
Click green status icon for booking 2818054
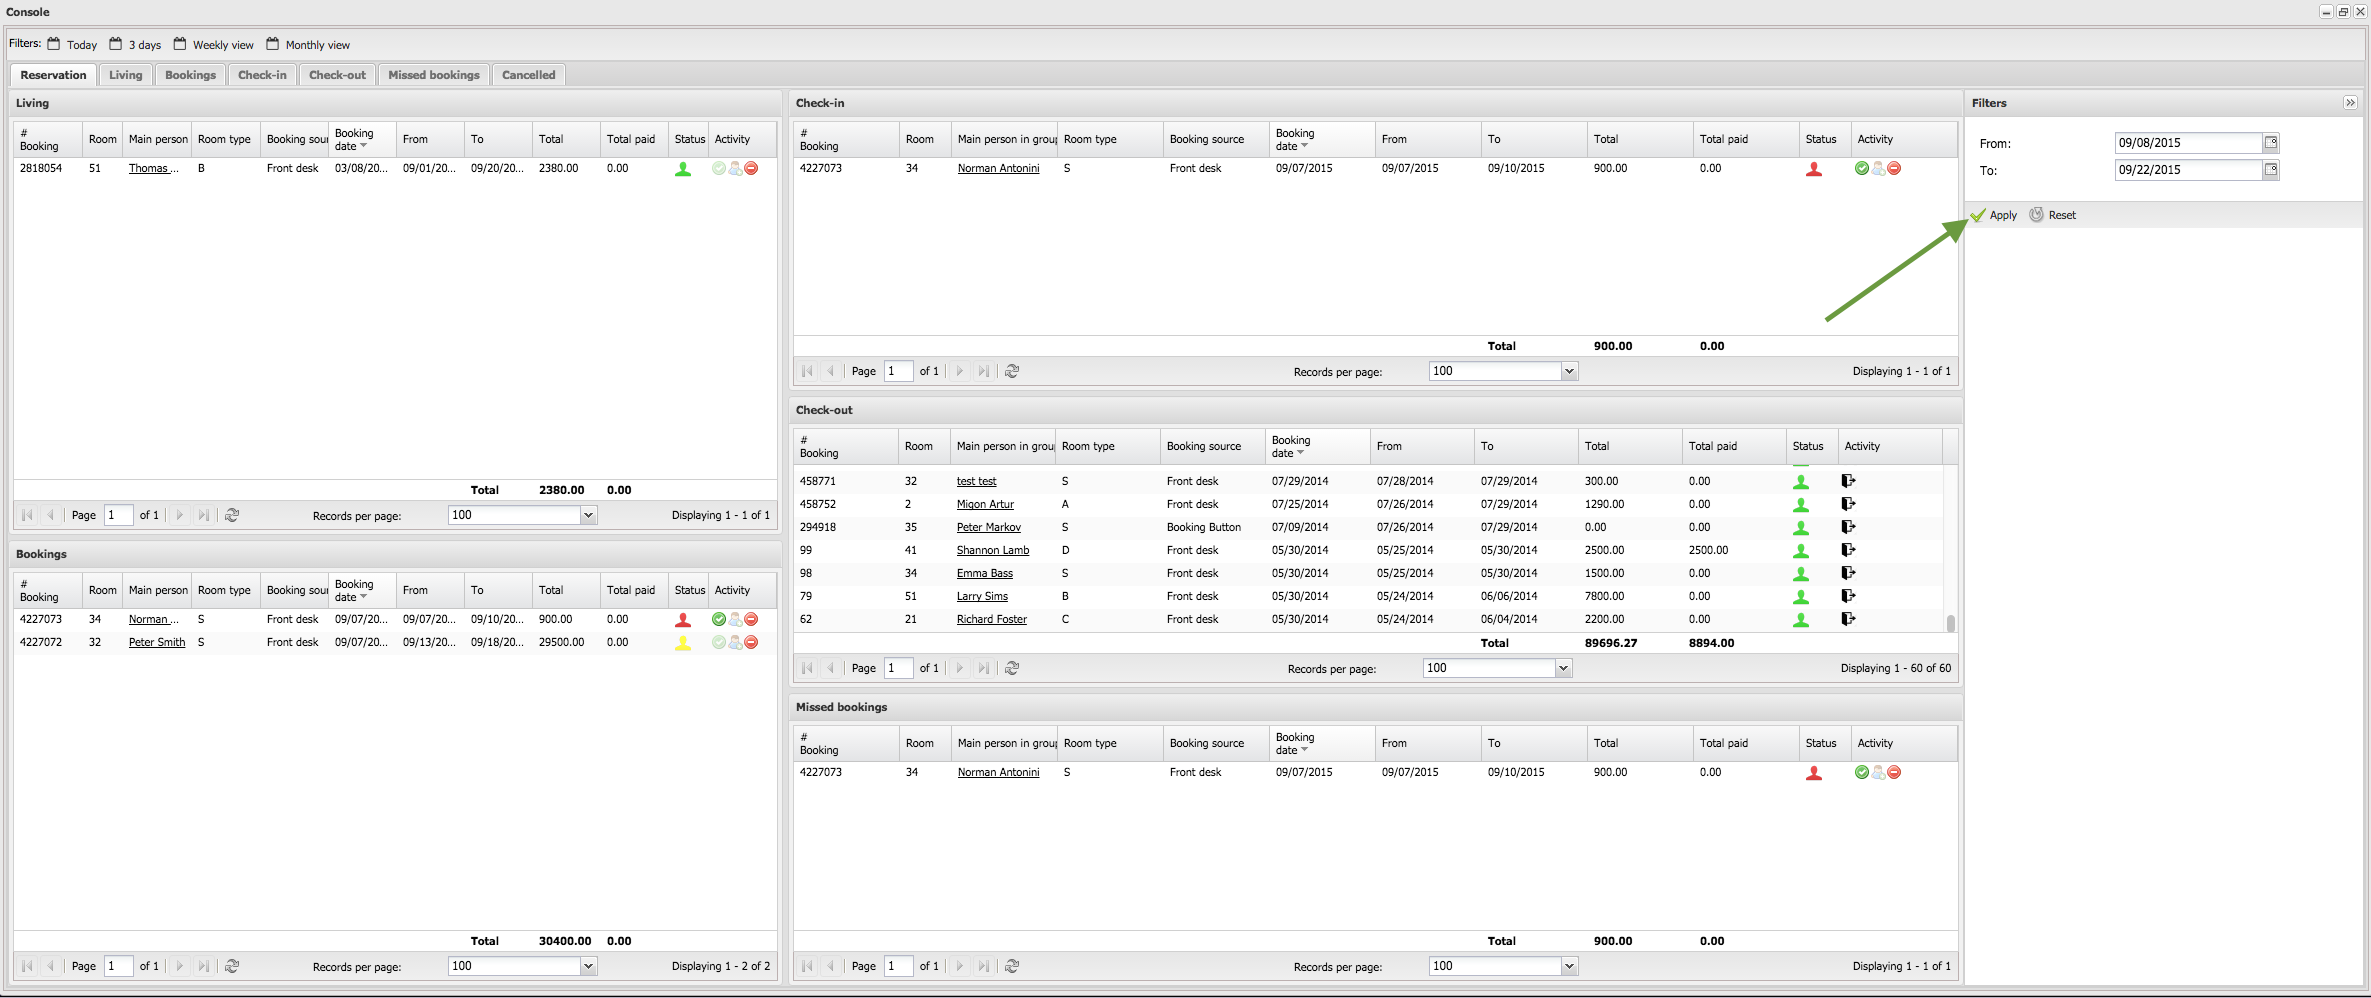tap(683, 169)
